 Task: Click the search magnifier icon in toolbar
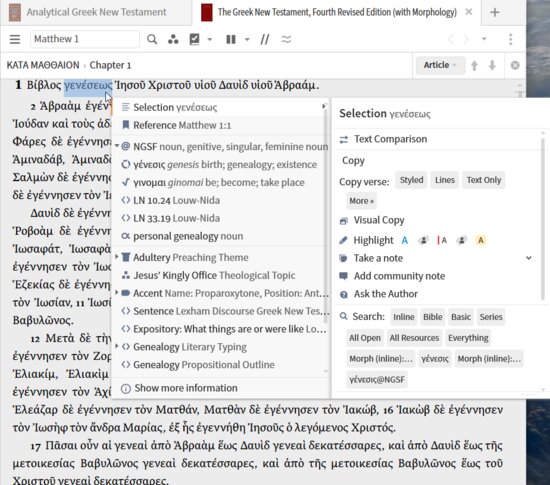tap(152, 39)
